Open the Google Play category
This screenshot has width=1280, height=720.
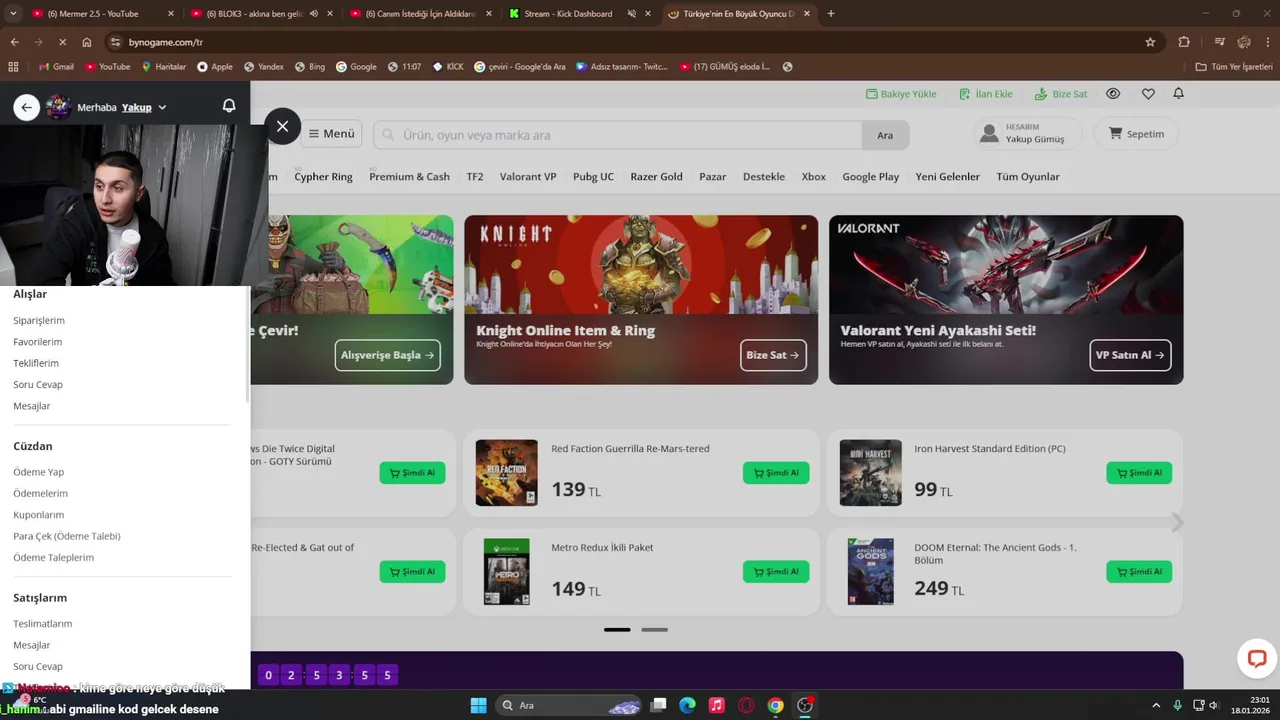coord(871,177)
